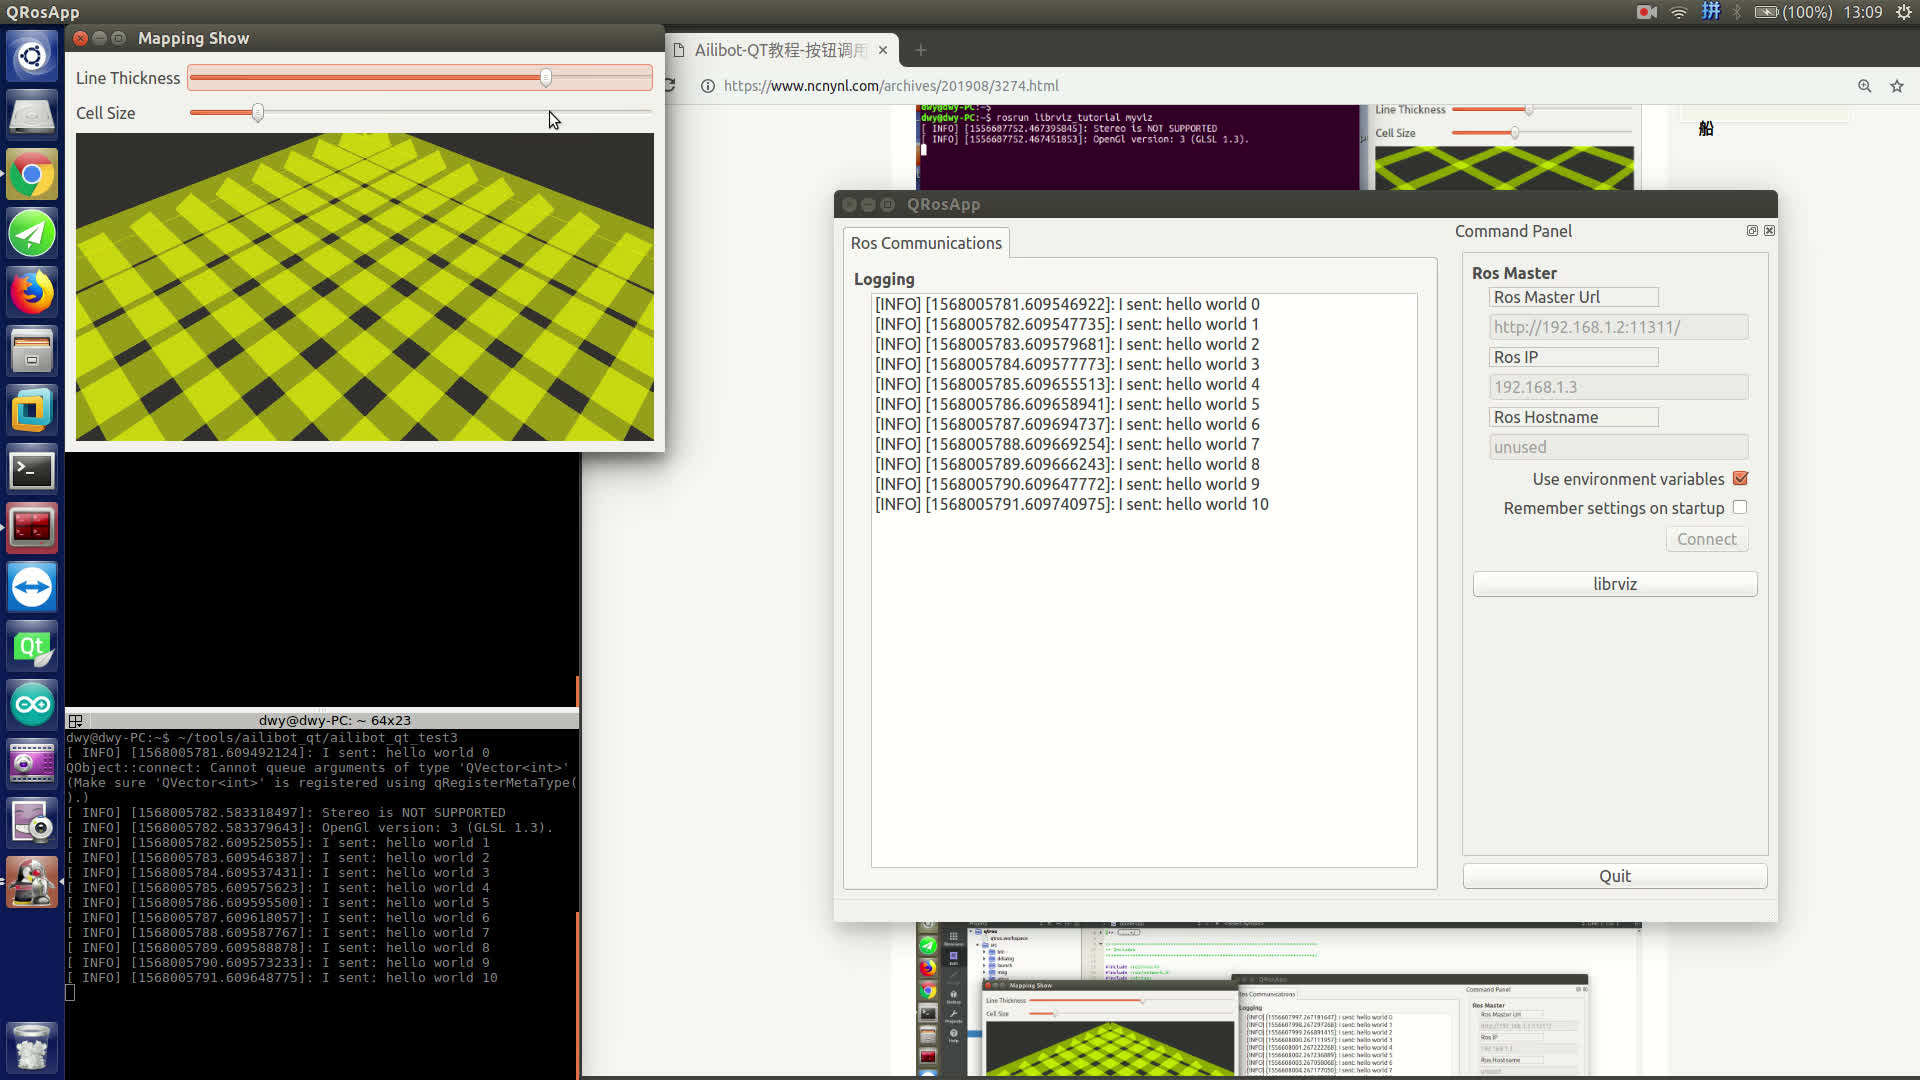
Task: Select log entry hello world 10
Action: click(1072, 504)
